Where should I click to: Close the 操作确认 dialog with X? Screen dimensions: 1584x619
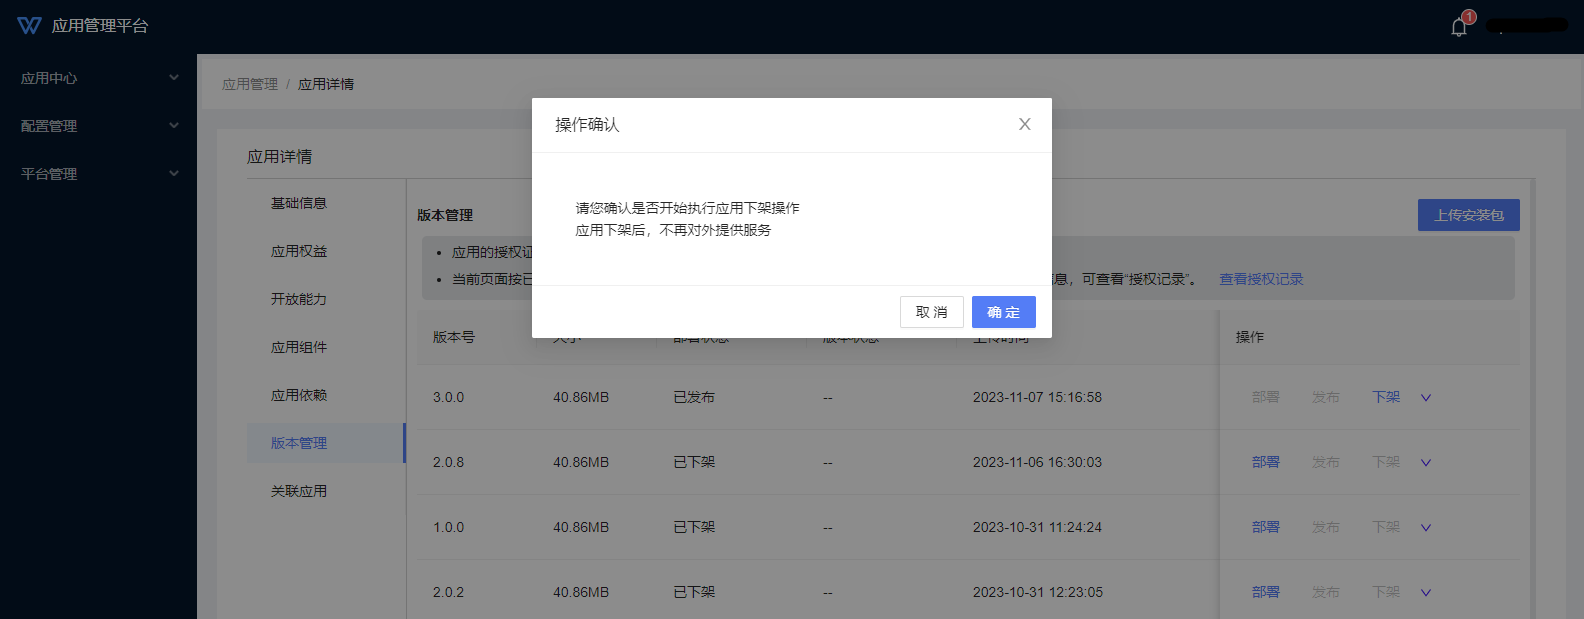point(1024,124)
